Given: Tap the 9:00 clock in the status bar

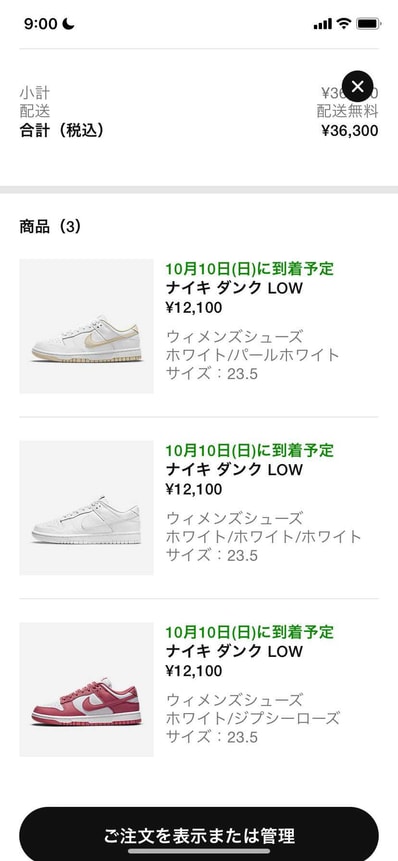Looking at the screenshot, I should pyautogui.click(x=41, y=24).
